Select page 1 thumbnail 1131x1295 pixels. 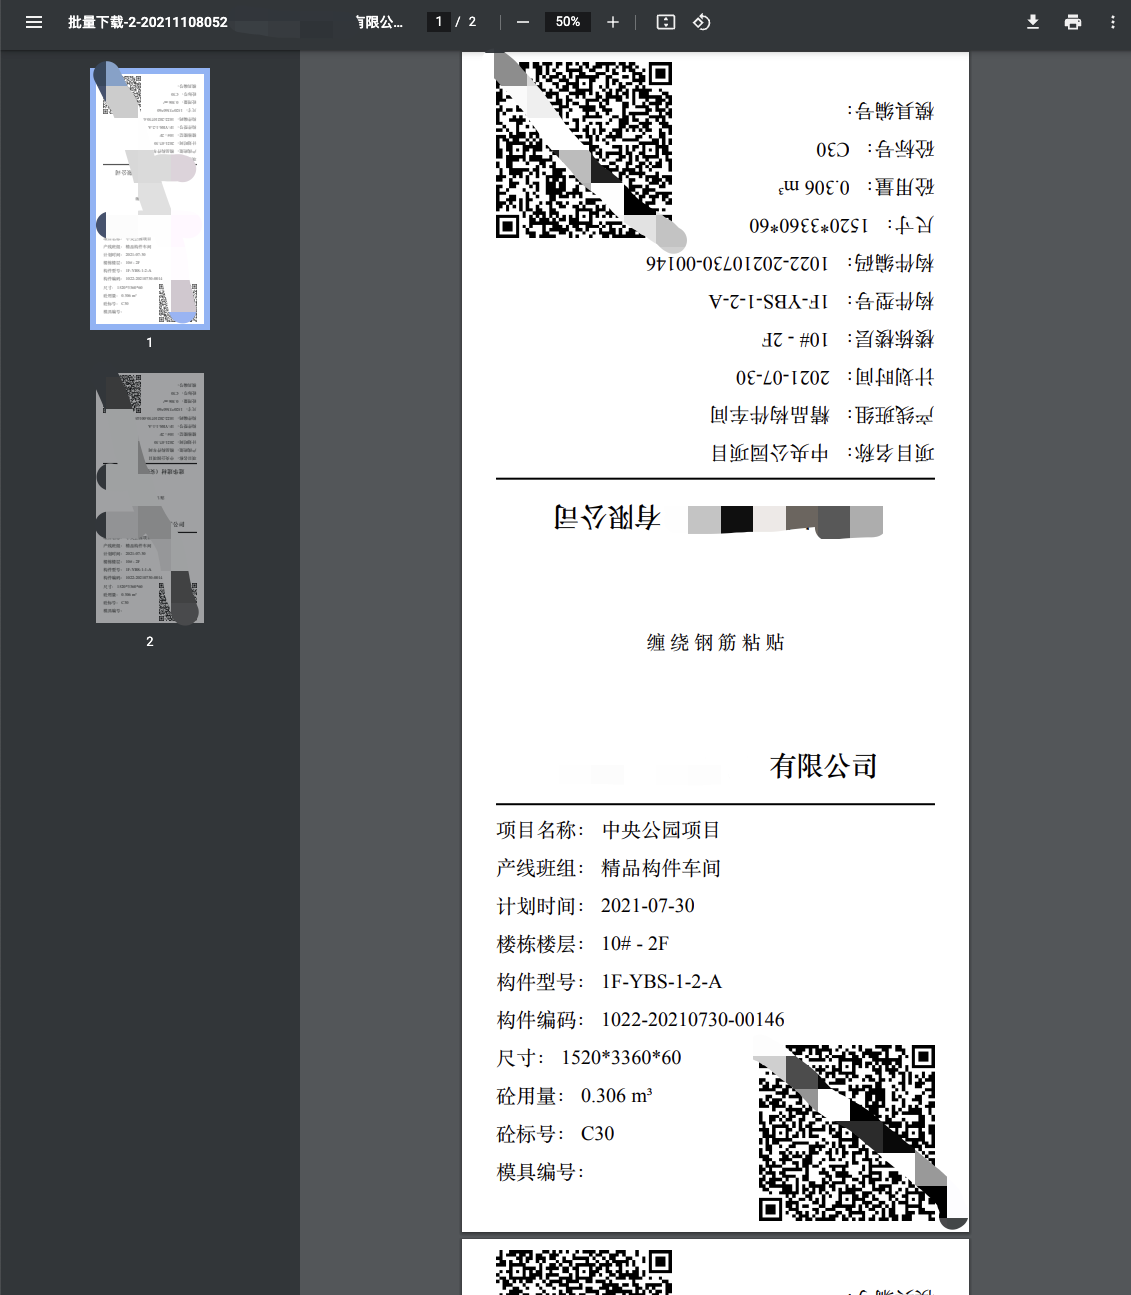150,198
